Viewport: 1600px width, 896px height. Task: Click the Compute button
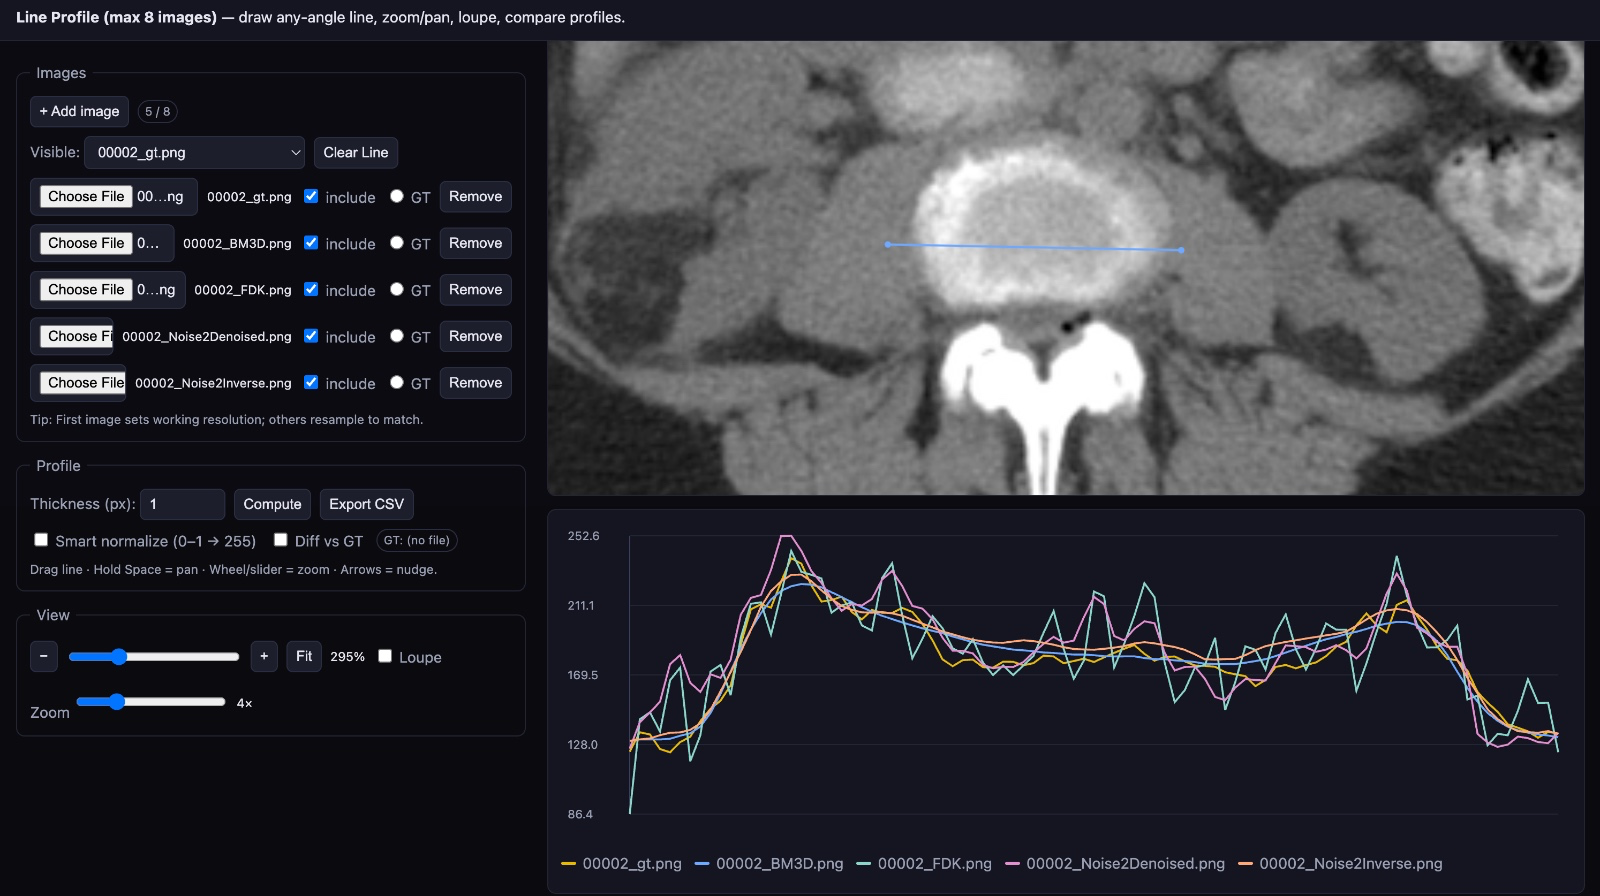pos(272,504)
